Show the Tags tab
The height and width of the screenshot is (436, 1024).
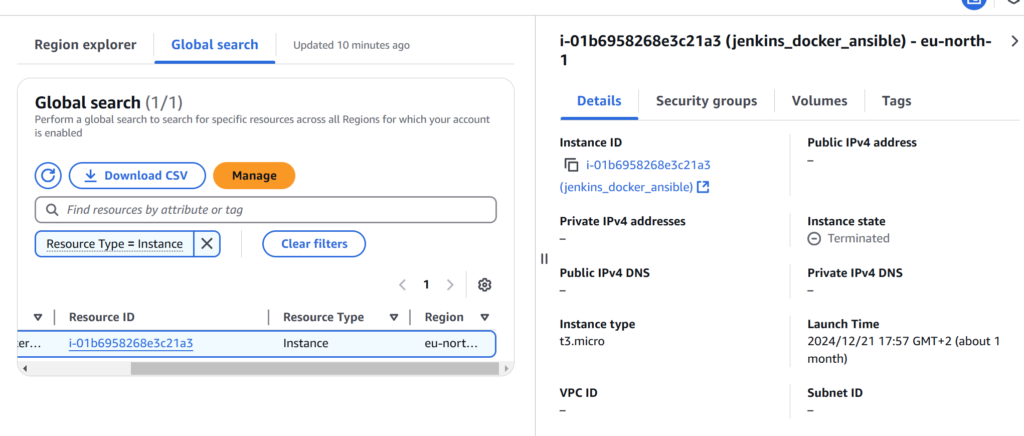pos(896,101)
